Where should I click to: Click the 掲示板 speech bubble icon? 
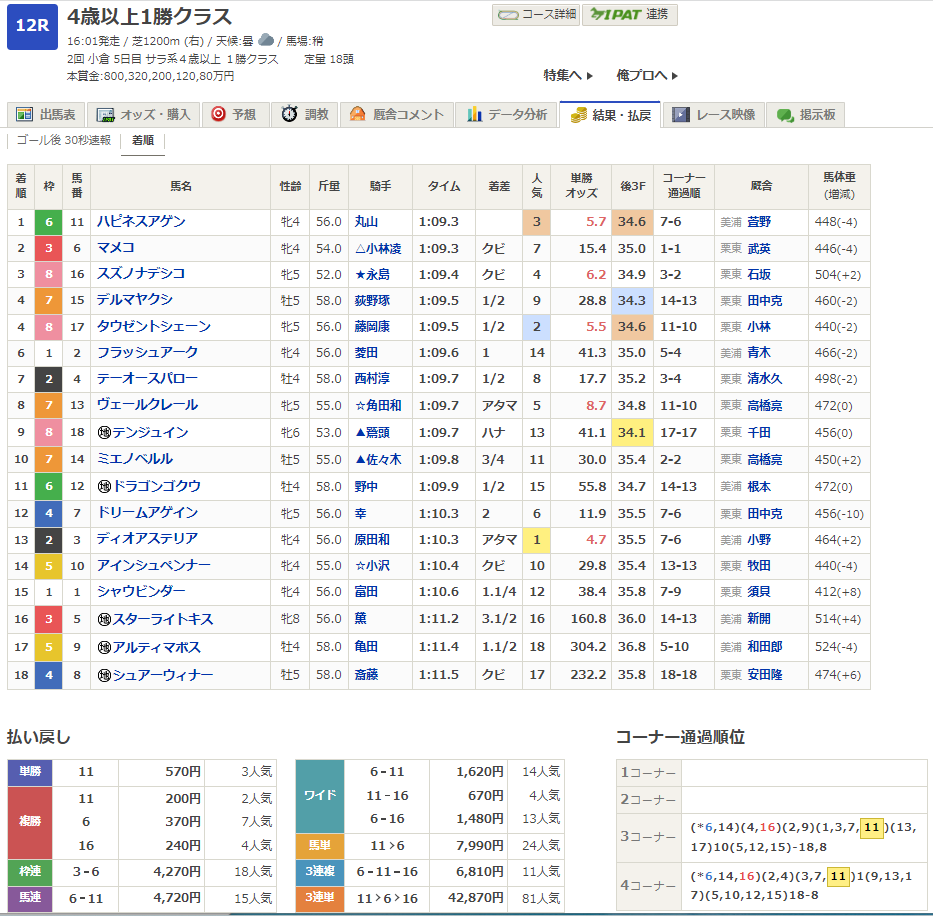785,115
